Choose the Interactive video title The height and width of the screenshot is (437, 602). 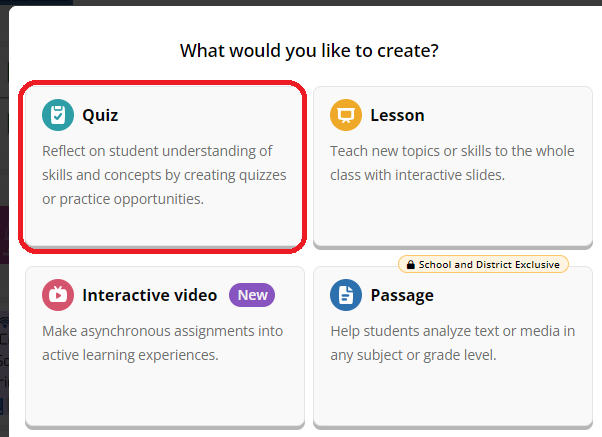150,295
